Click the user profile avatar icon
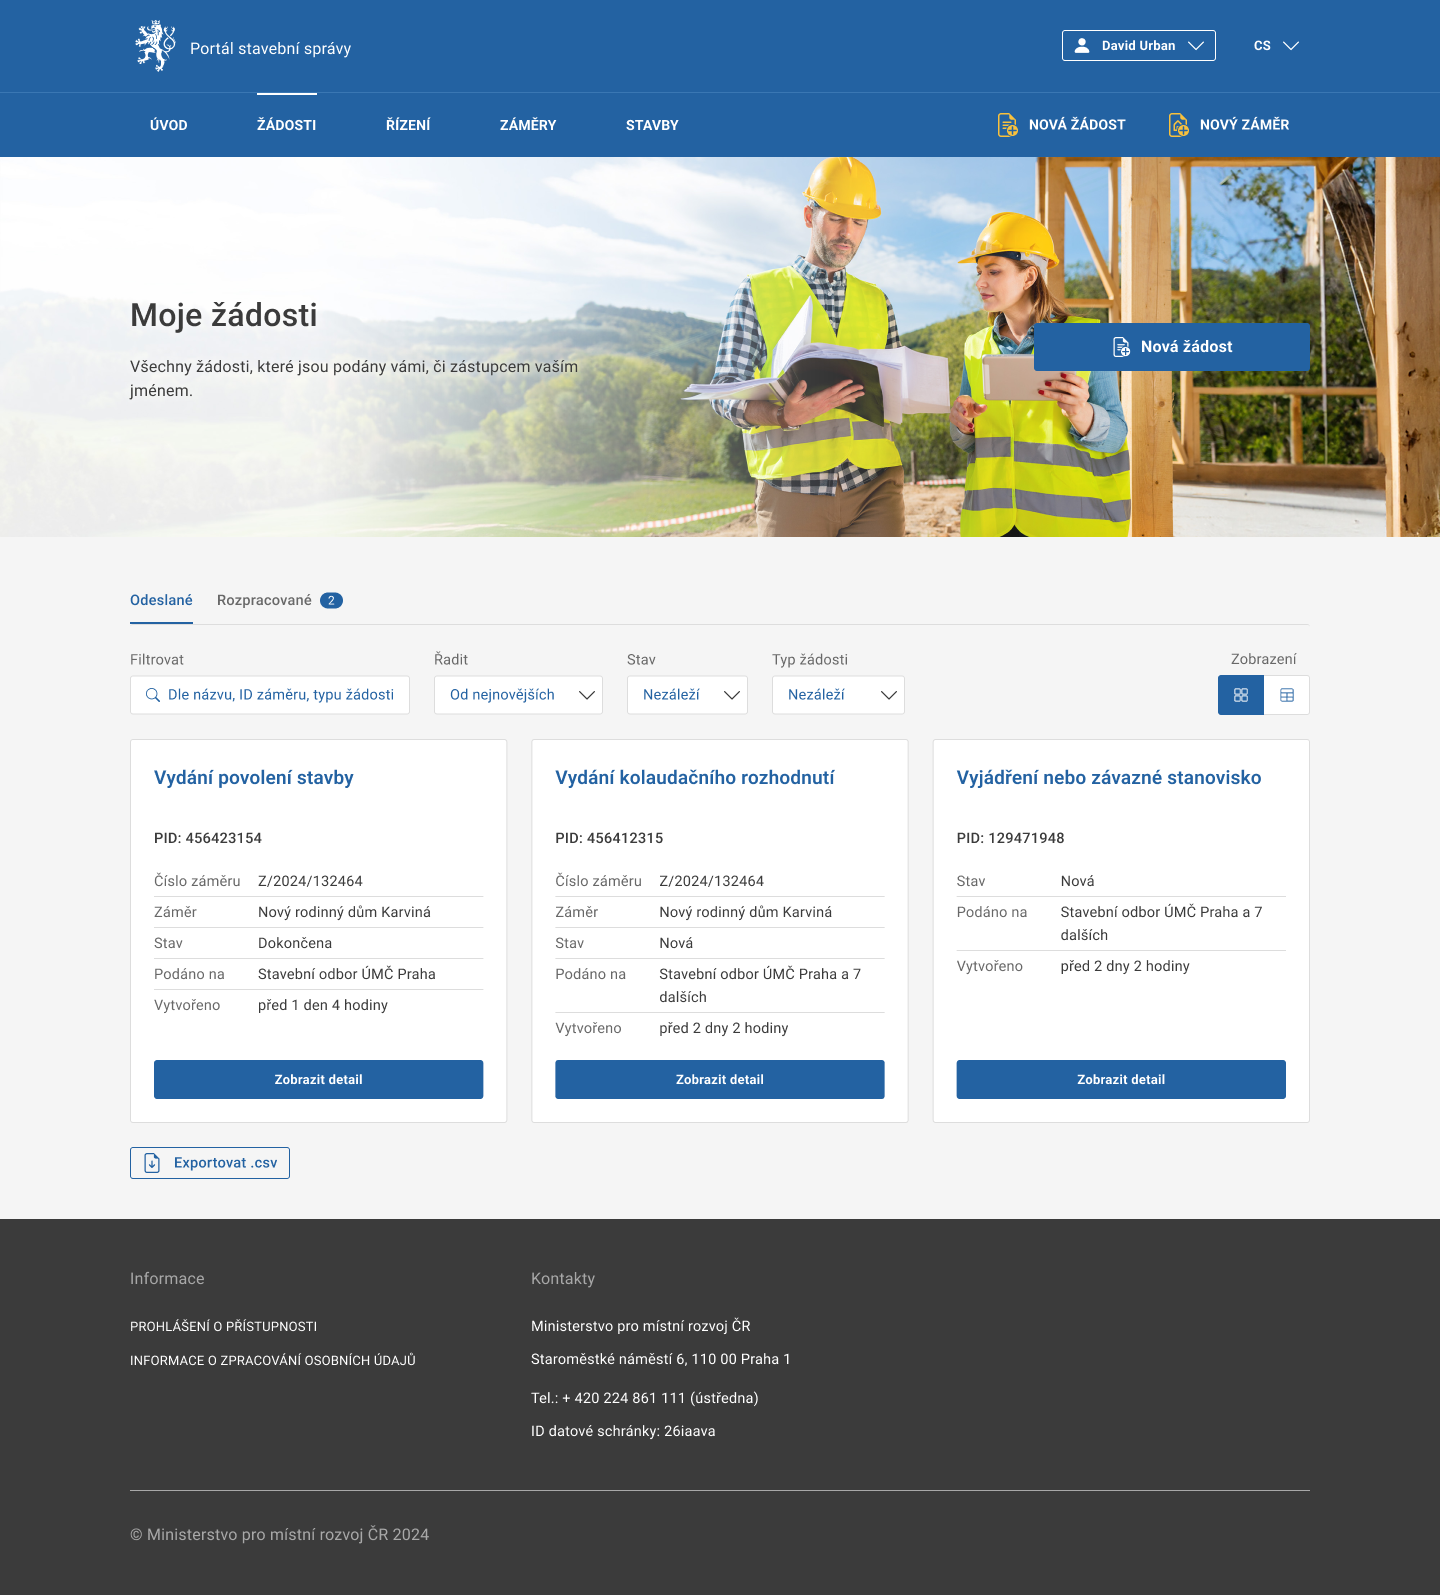1440x1595 pixels. pyautogui.click(x=1082, y=46)
